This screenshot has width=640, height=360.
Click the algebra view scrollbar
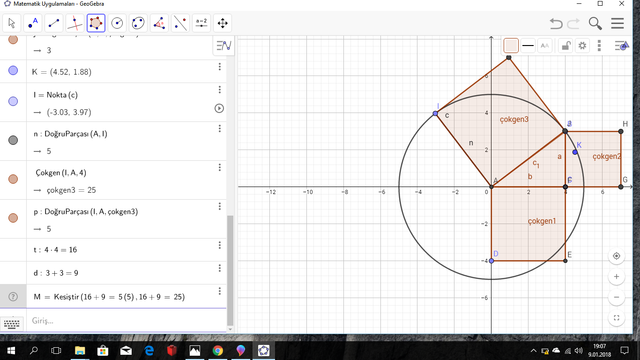click(230, 271)
